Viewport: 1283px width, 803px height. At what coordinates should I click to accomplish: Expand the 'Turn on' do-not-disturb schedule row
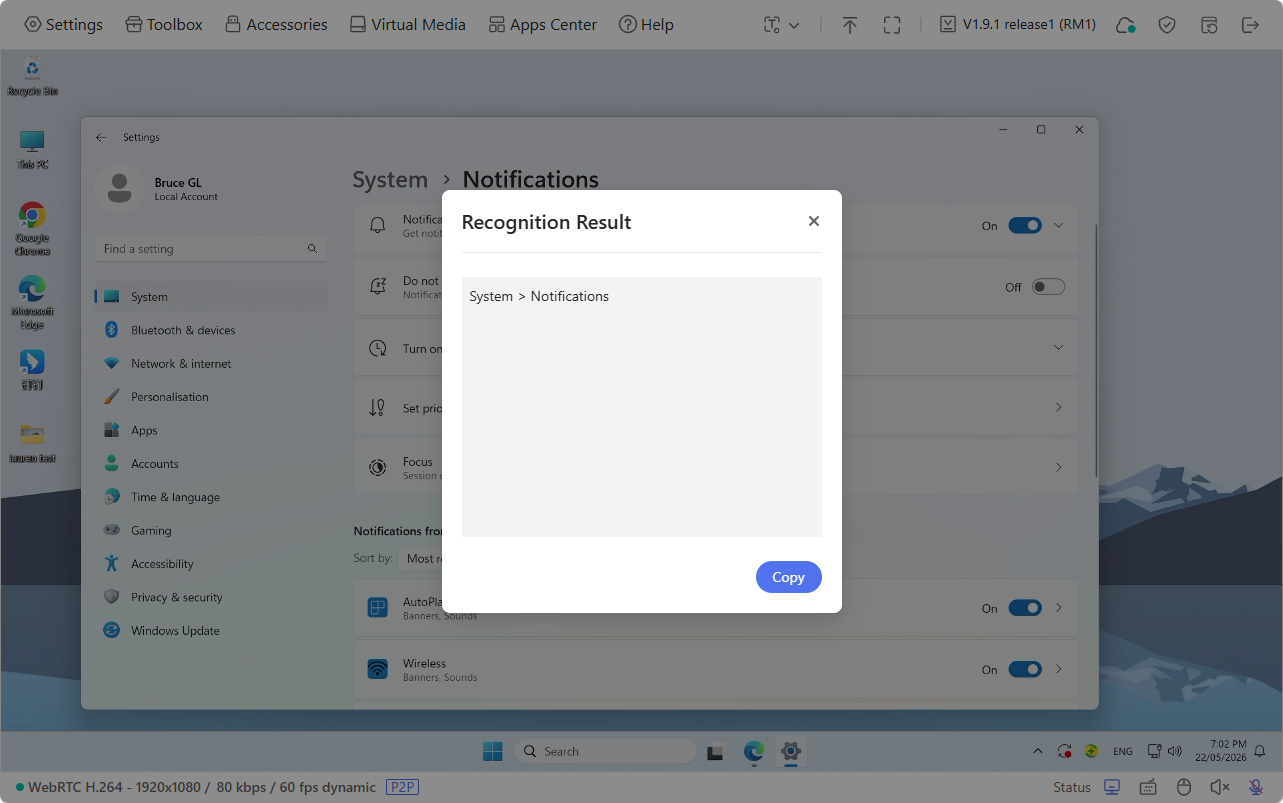[1059, 347]
